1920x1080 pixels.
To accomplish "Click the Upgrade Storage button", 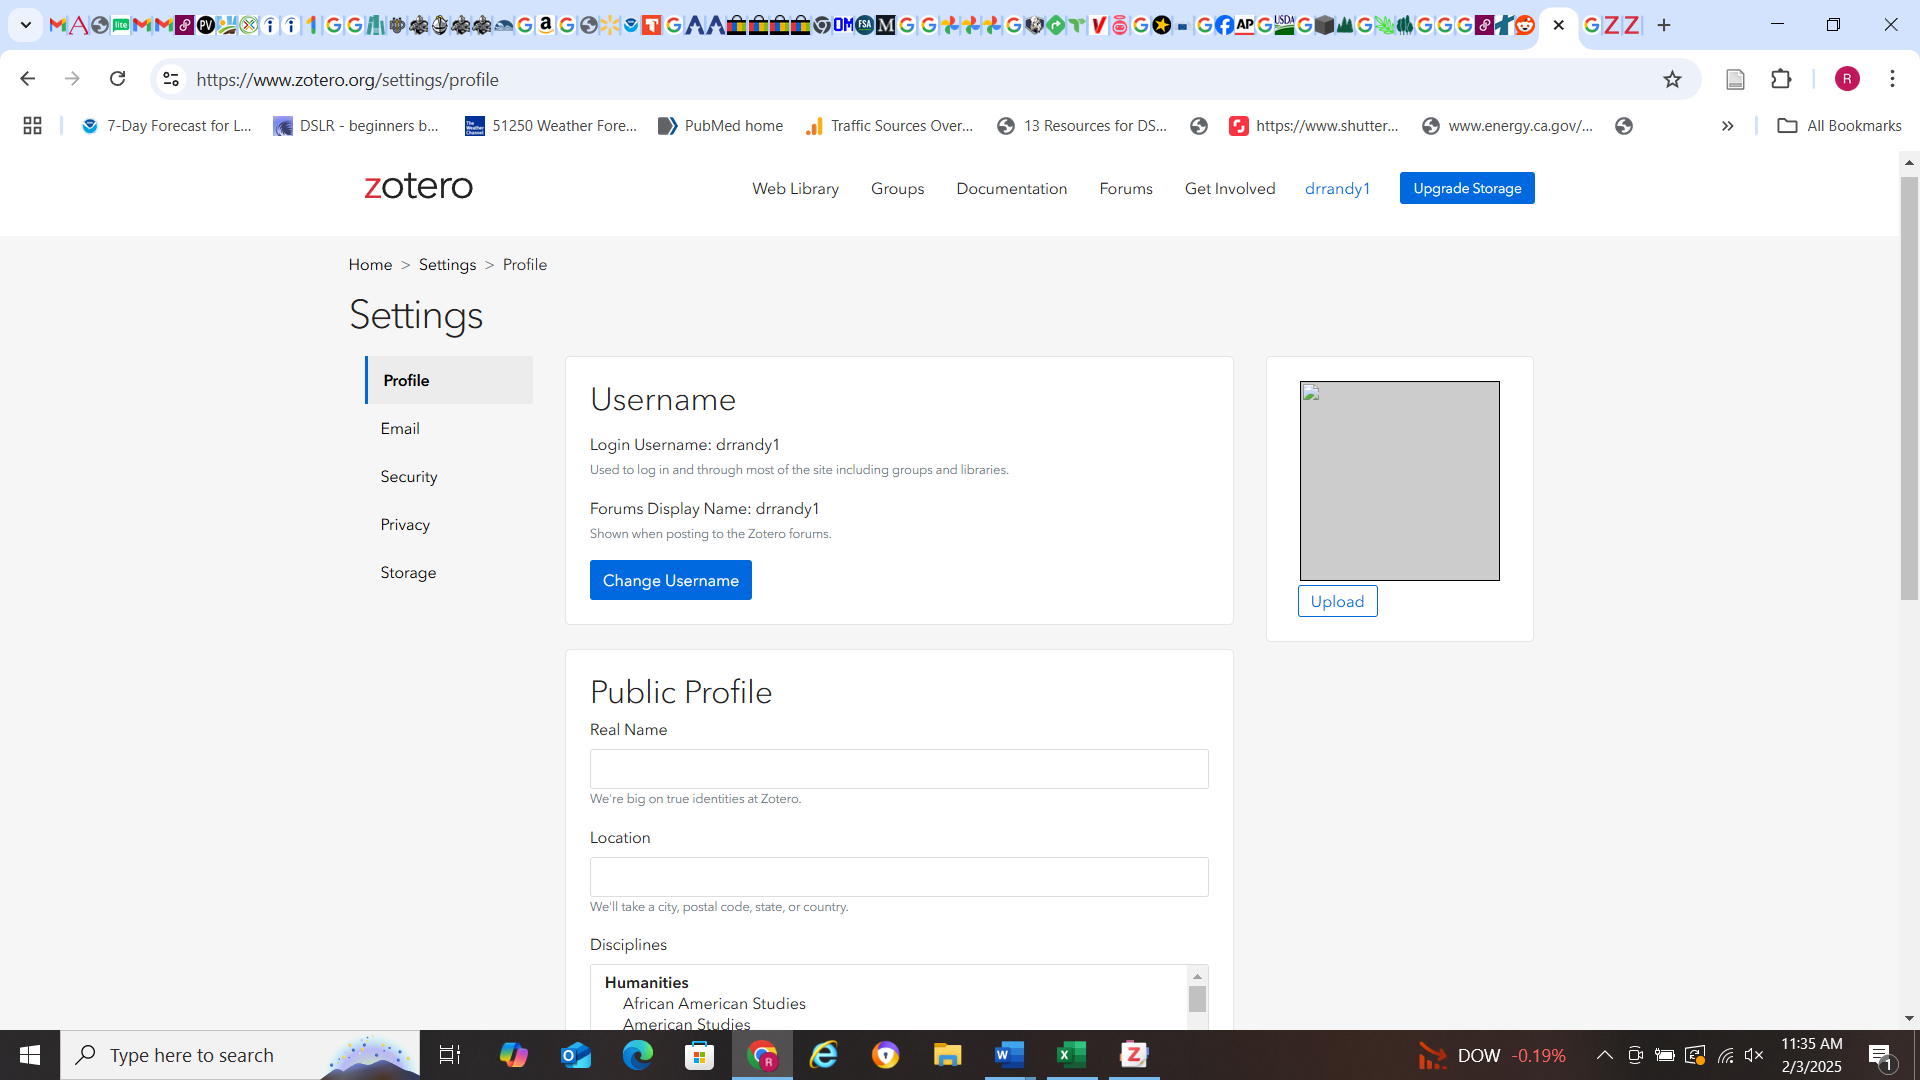I will (1466, 188).
